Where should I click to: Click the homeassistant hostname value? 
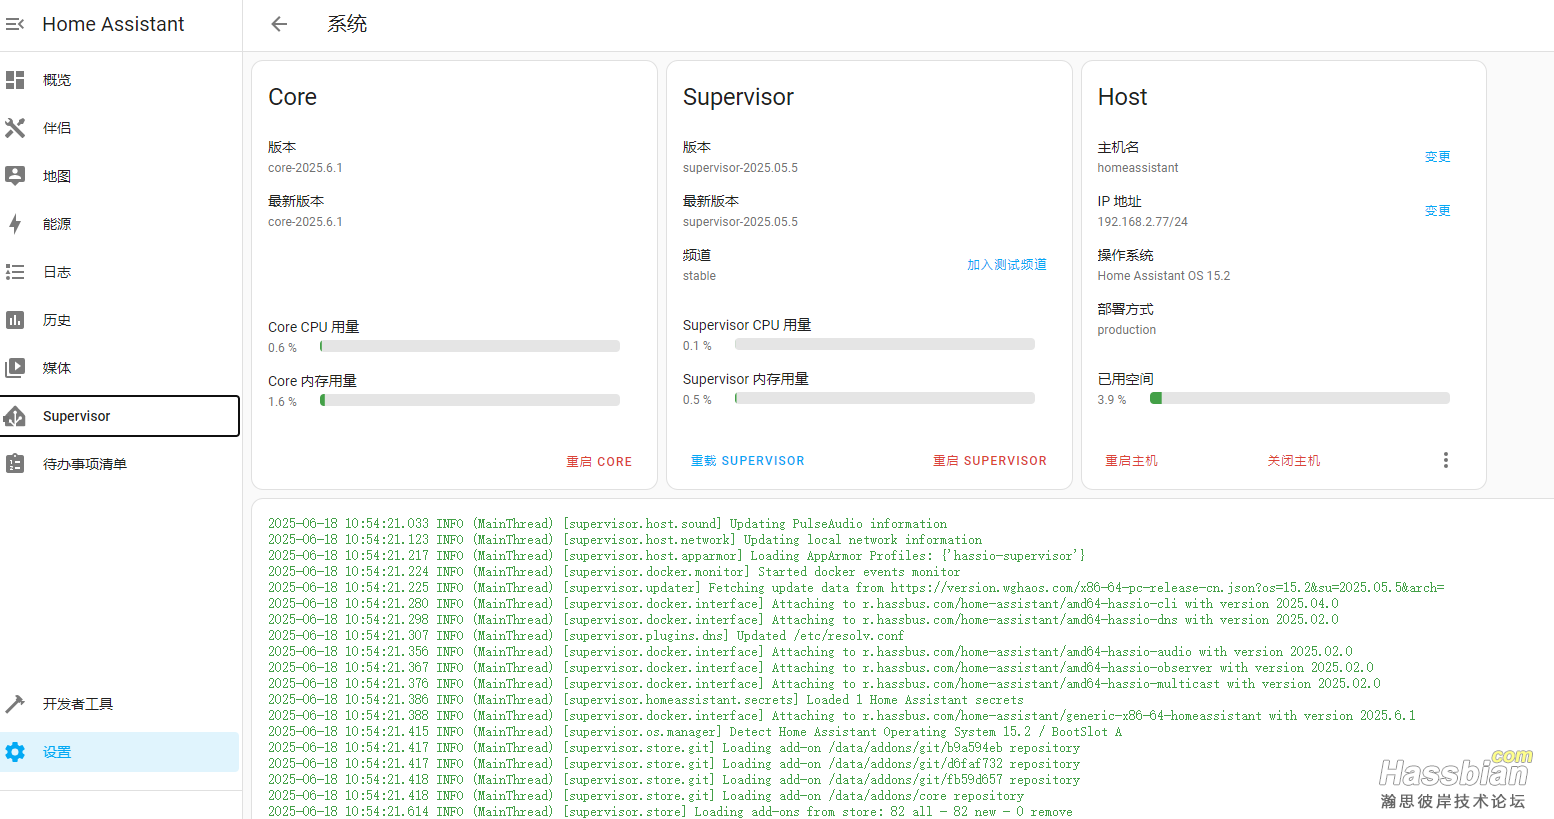(1138, 168)
